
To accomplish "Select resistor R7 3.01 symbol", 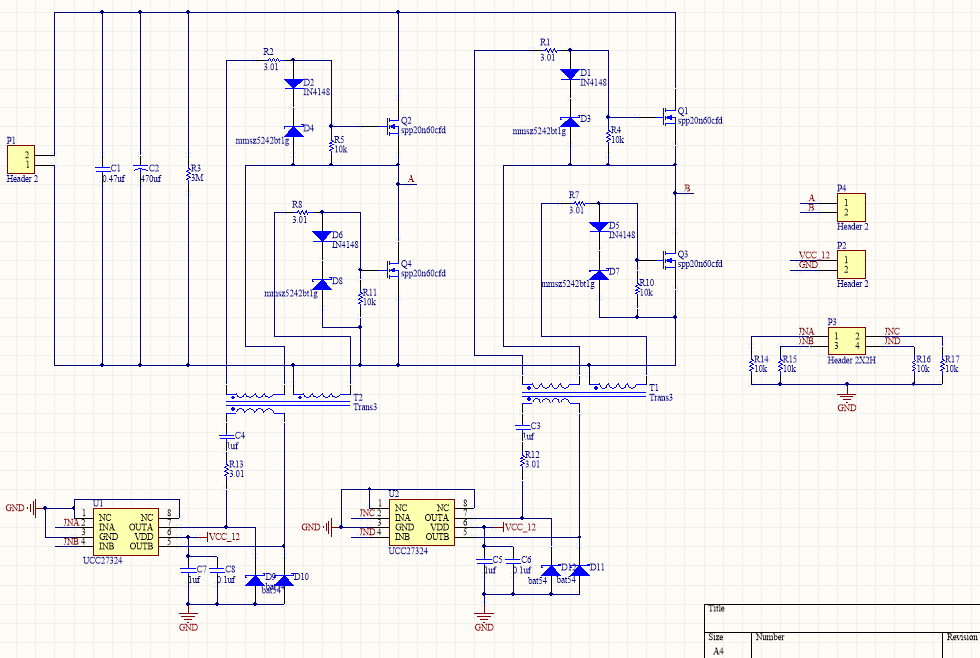I will (579, 203).
